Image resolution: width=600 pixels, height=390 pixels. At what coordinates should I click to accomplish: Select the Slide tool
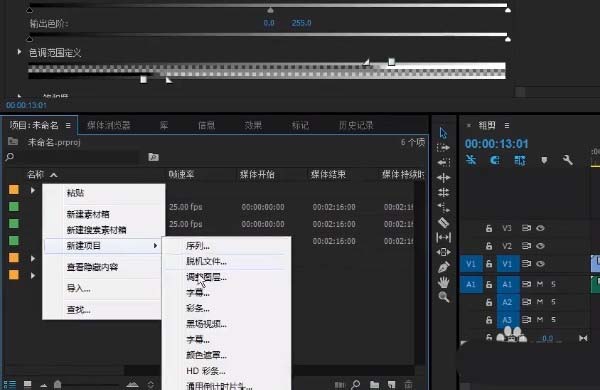click(x=443, y=252)
